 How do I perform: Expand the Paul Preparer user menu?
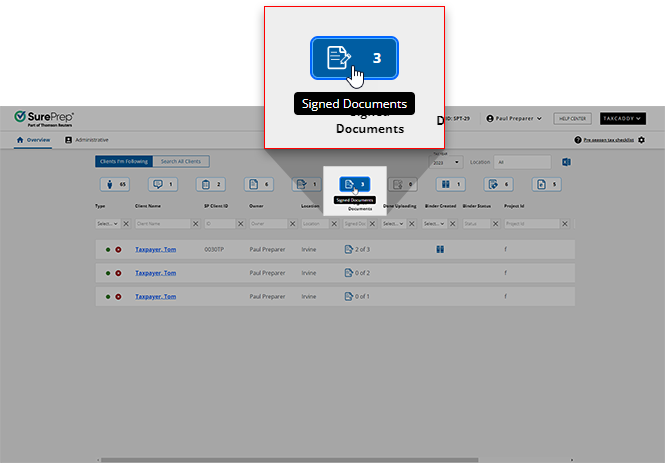tap(514, 119)
